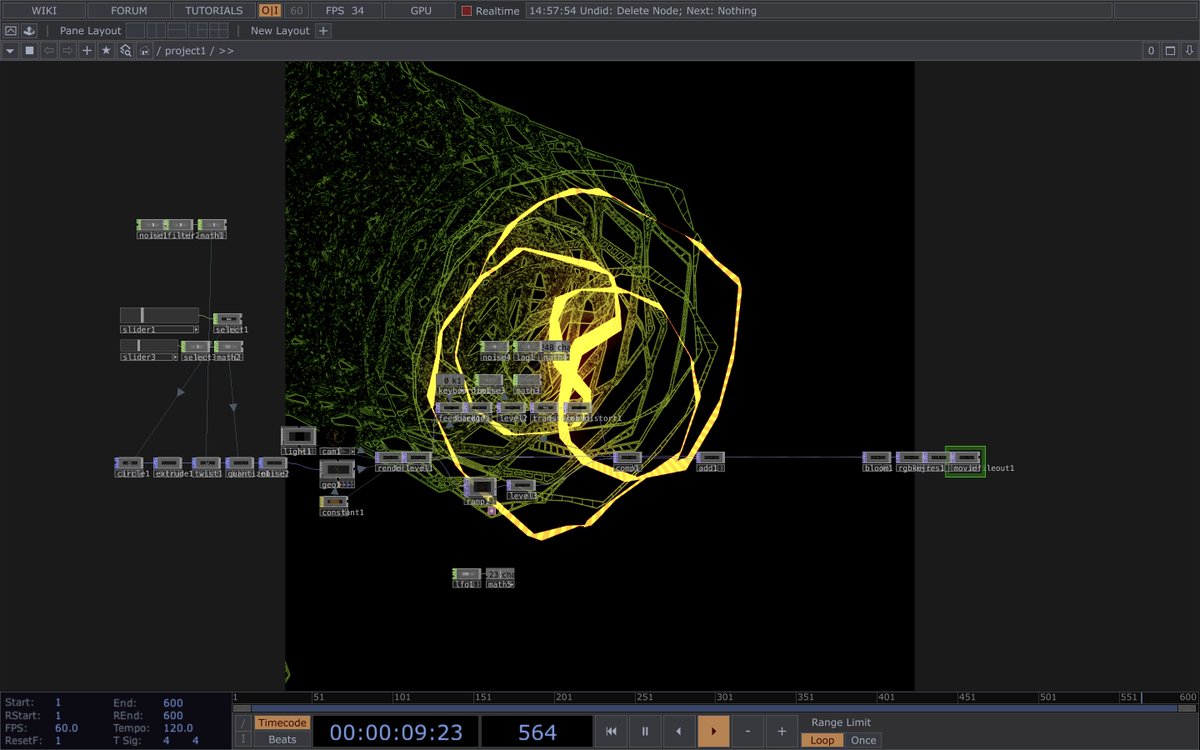Expand the slider3 node arrow
The height and width of the screenshot is (750, 1200).
174,357
